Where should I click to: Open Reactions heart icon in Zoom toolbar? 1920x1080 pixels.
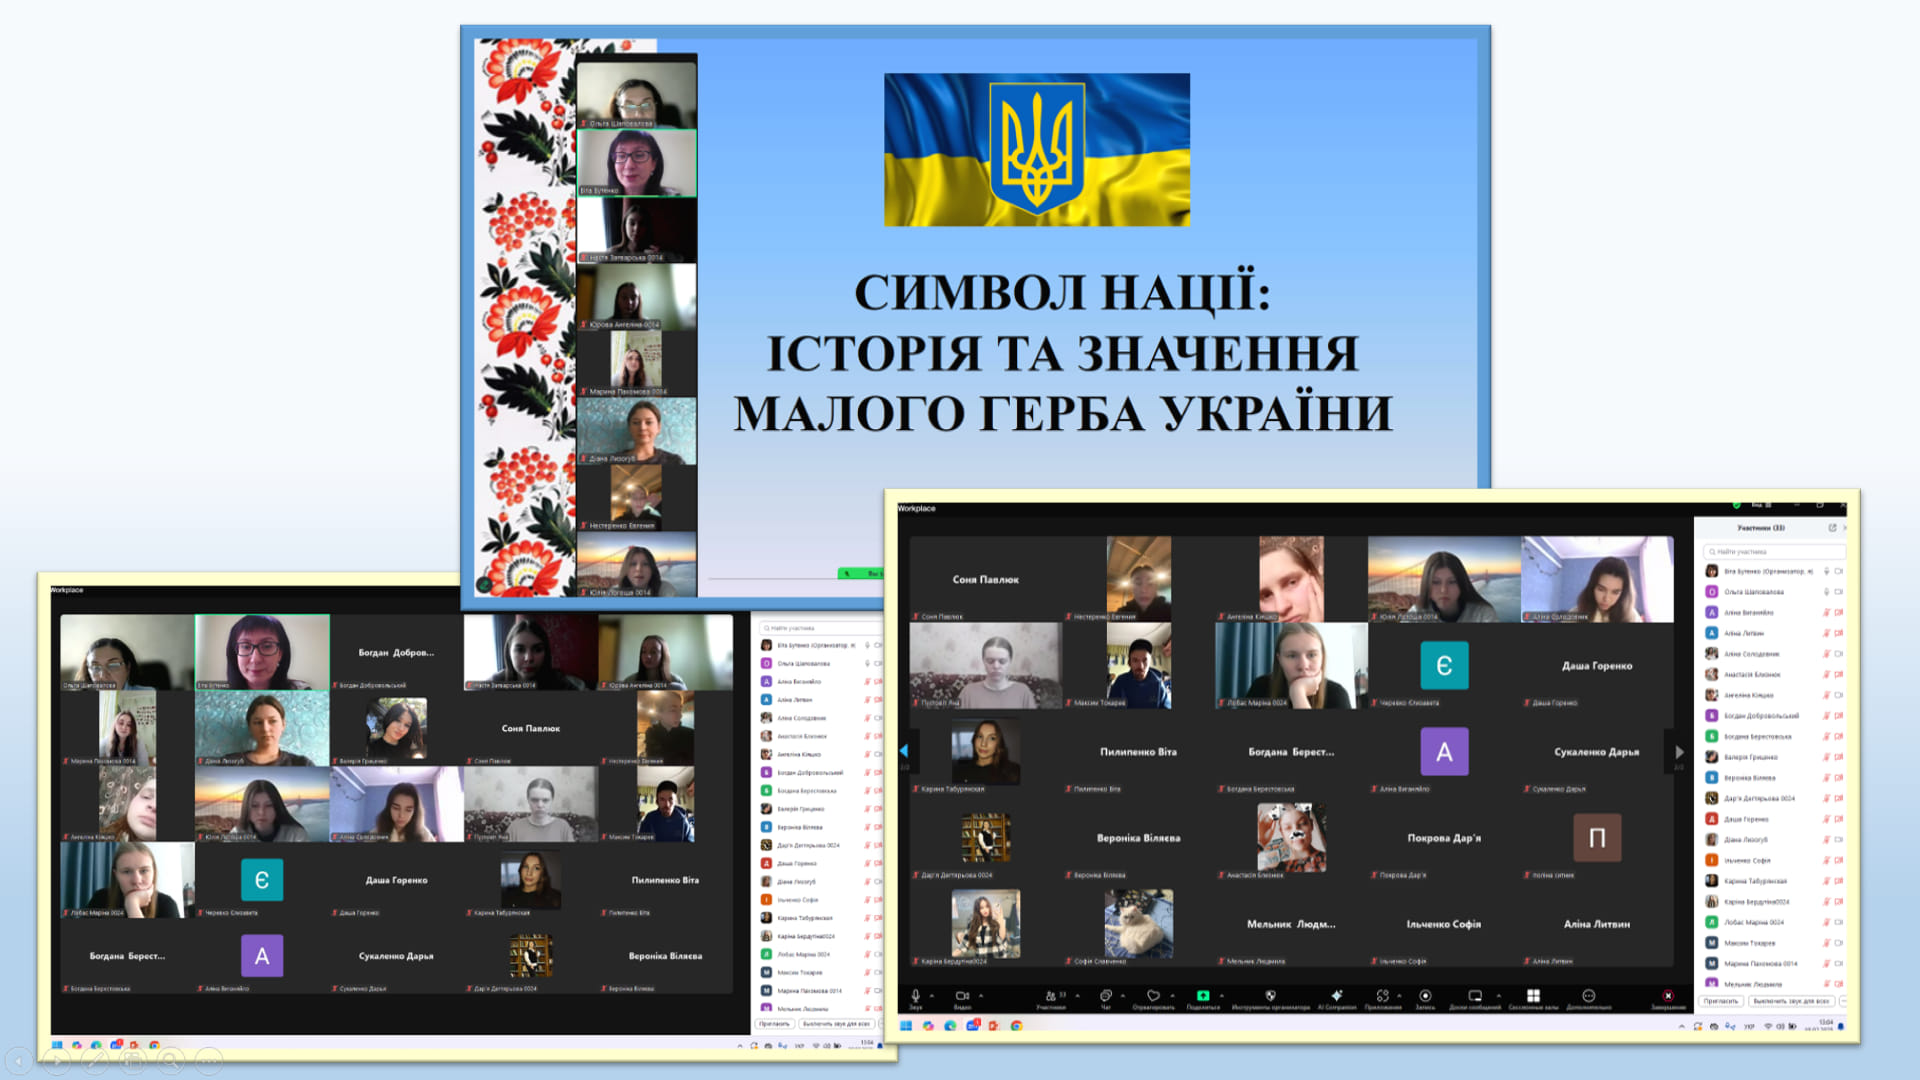point(1153,996)
